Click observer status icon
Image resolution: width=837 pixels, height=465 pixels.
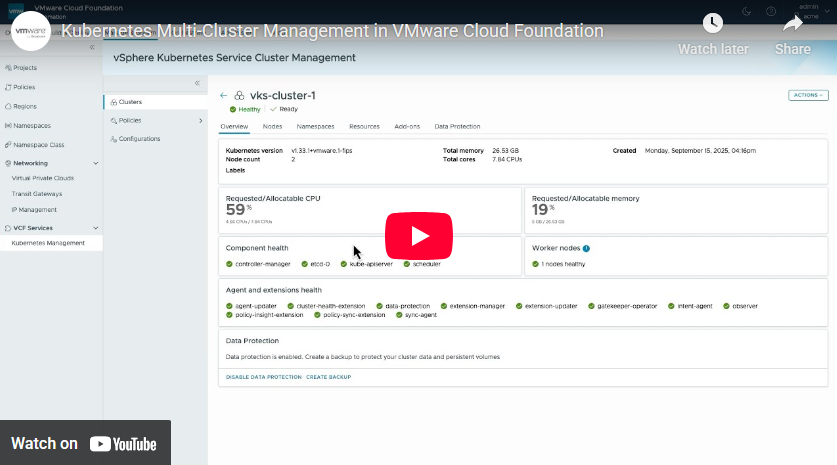coord(726,306)
